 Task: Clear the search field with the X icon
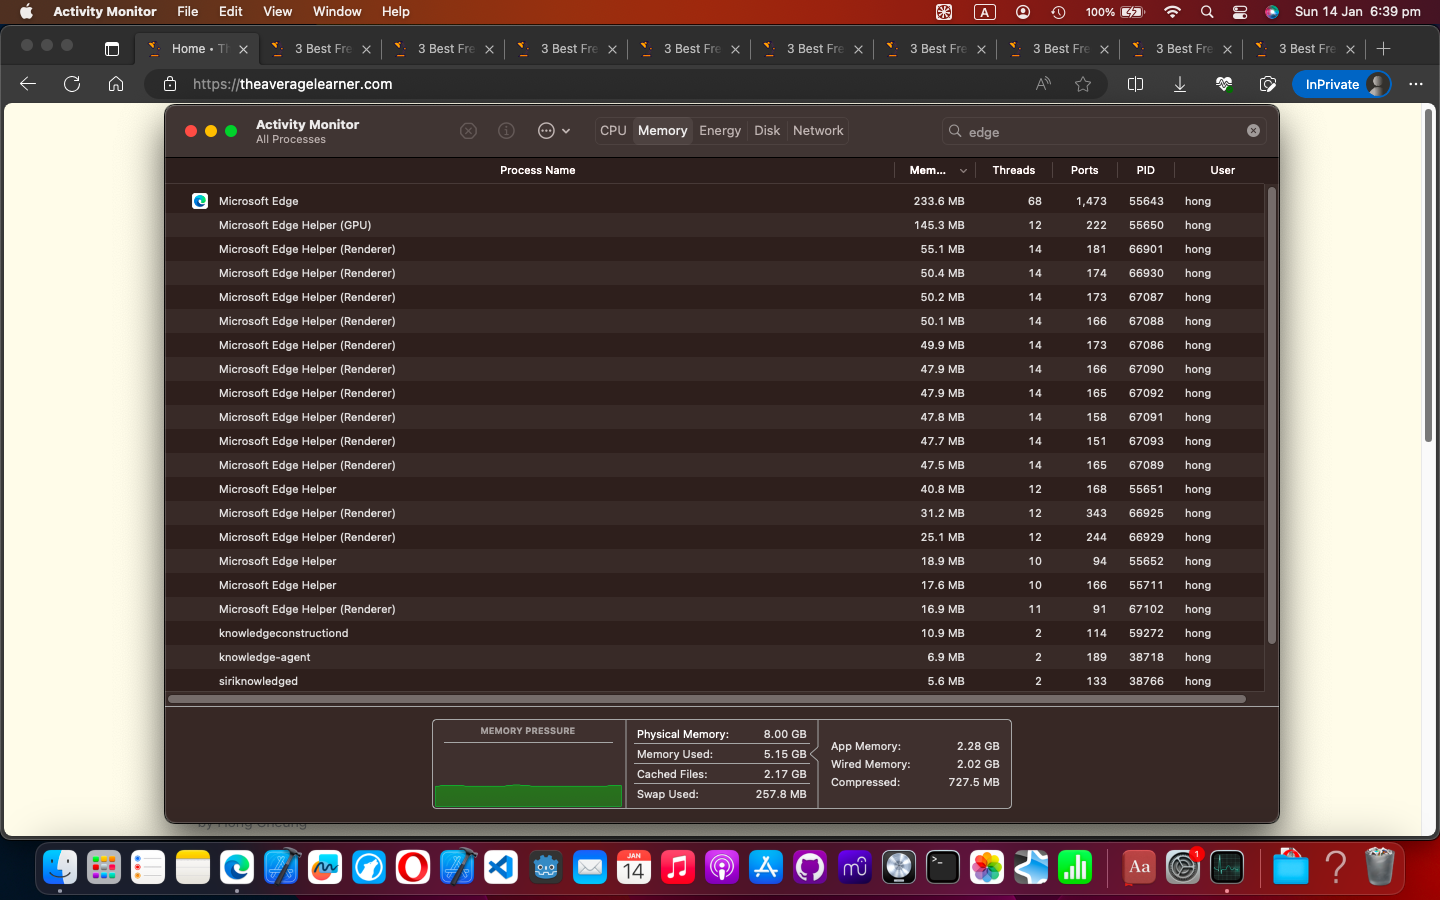coord(1253,131)
